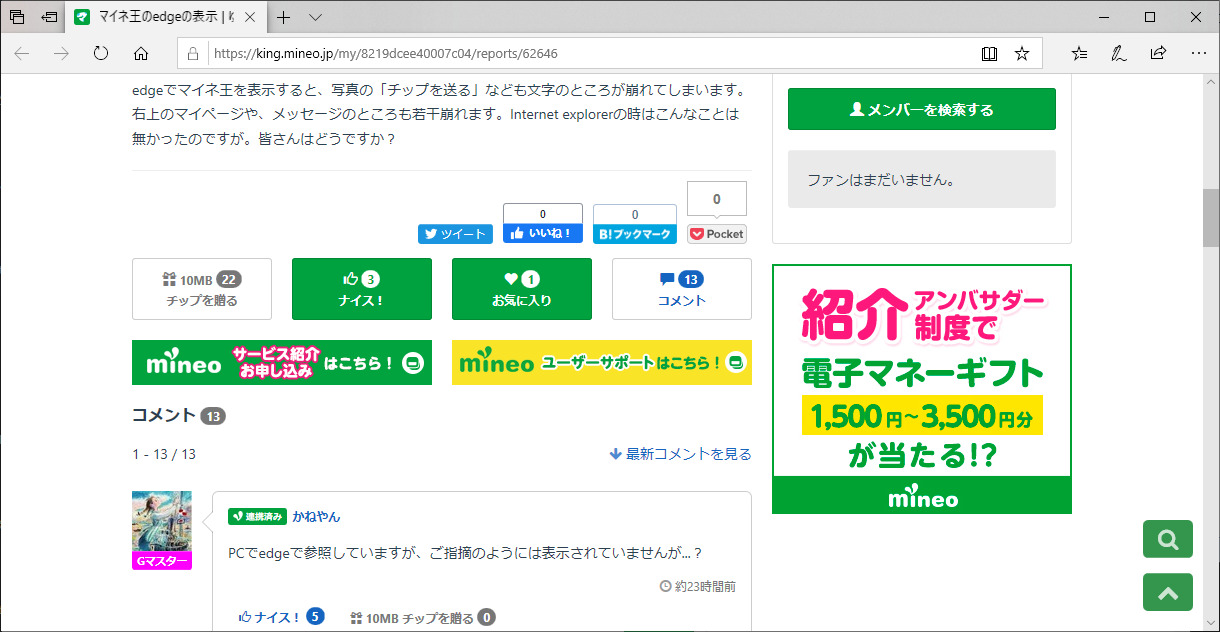Click the green ナイス！ button
Screen dimensions: 1220x632
(362, 289)
